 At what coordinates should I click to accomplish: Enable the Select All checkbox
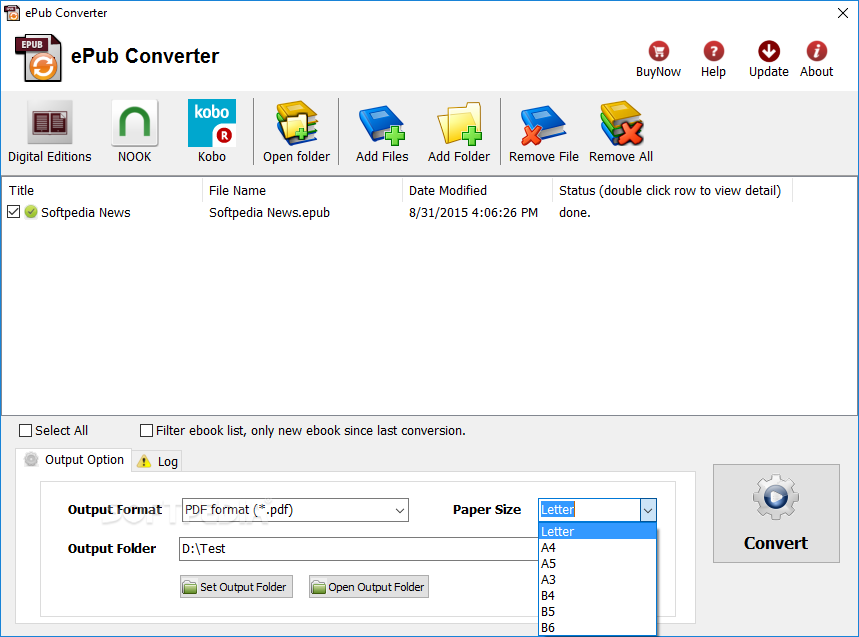25,431
